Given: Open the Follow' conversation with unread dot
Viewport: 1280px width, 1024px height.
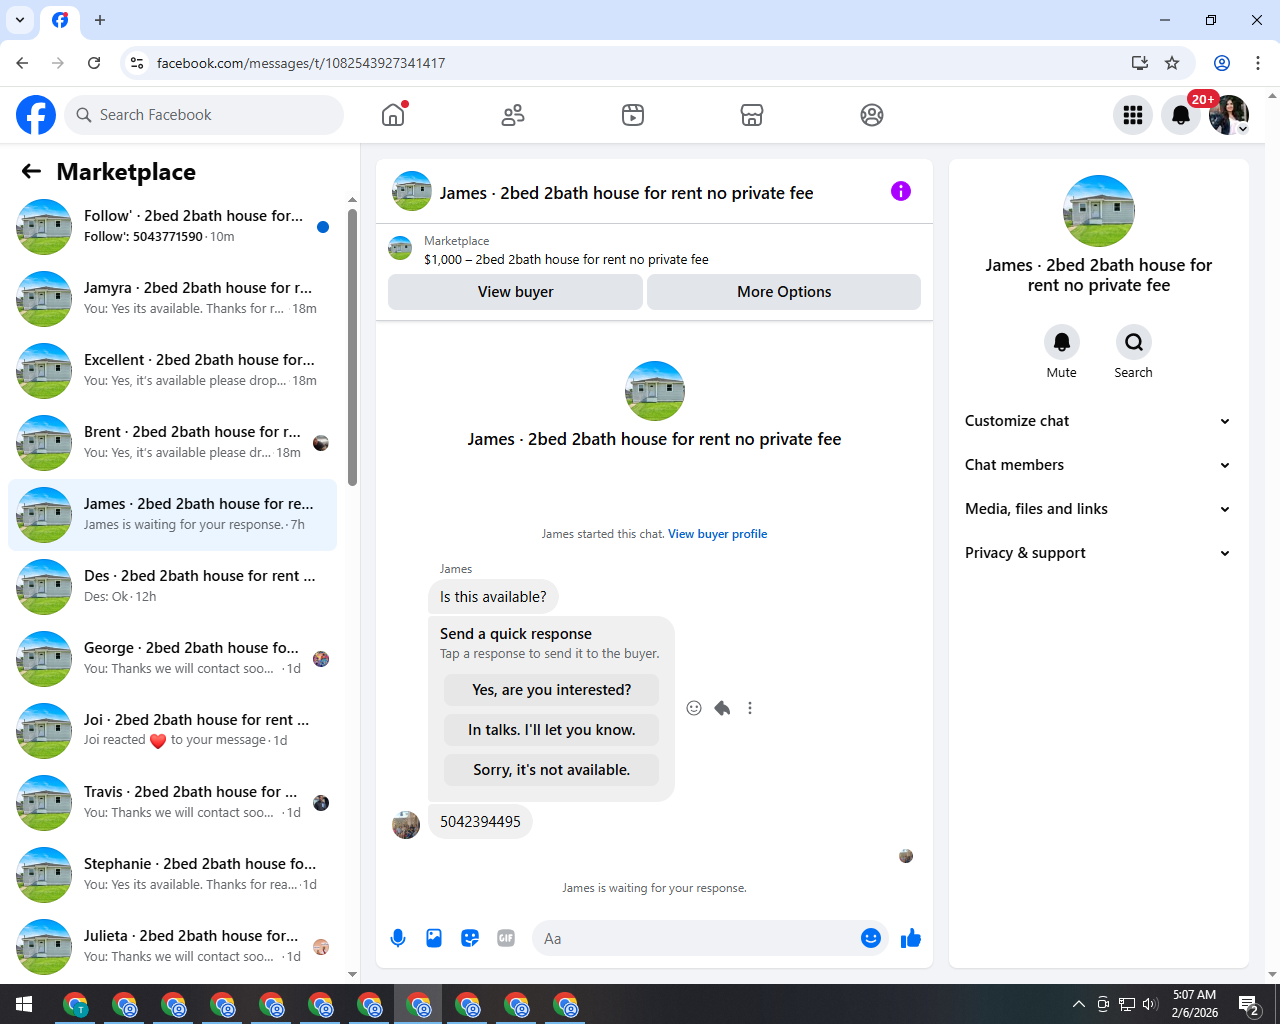Looking at the screenshot, I should [172, 227].
